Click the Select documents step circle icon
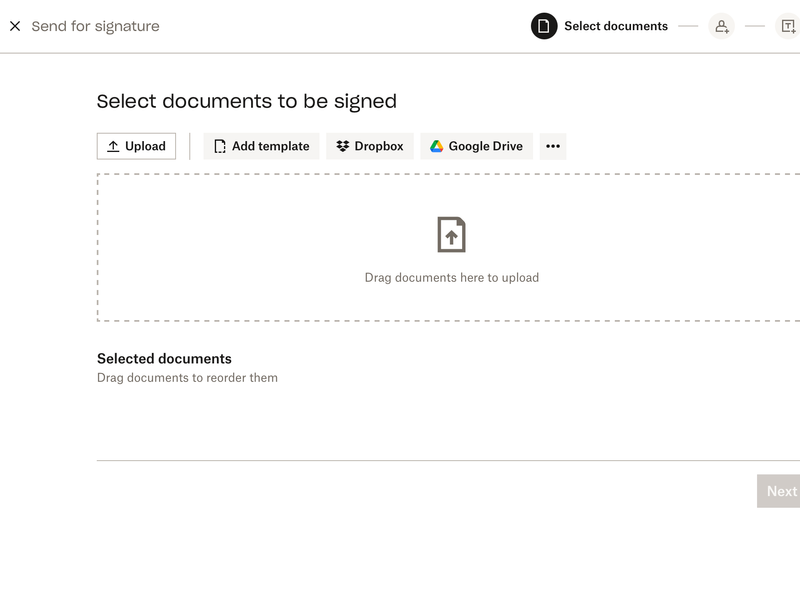800x593 pixels. (544, 27)
